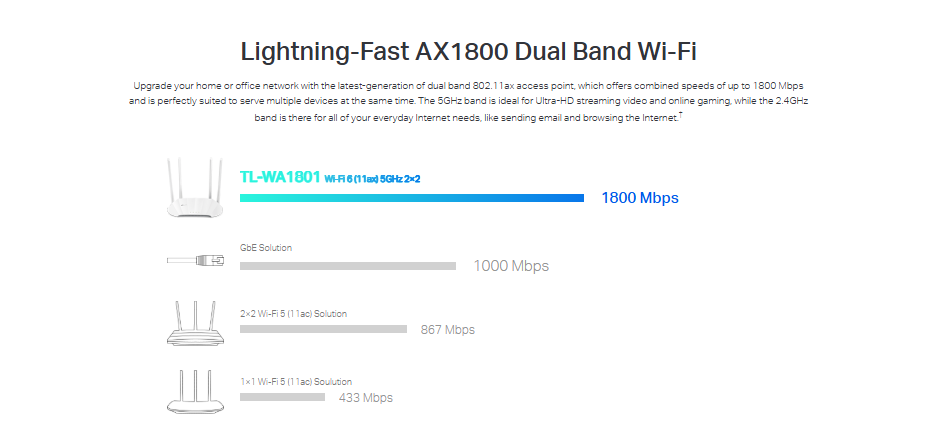Click the 1000 Mbps speed value
Viewport: 939px width, 443px height.
coord(511,266)
